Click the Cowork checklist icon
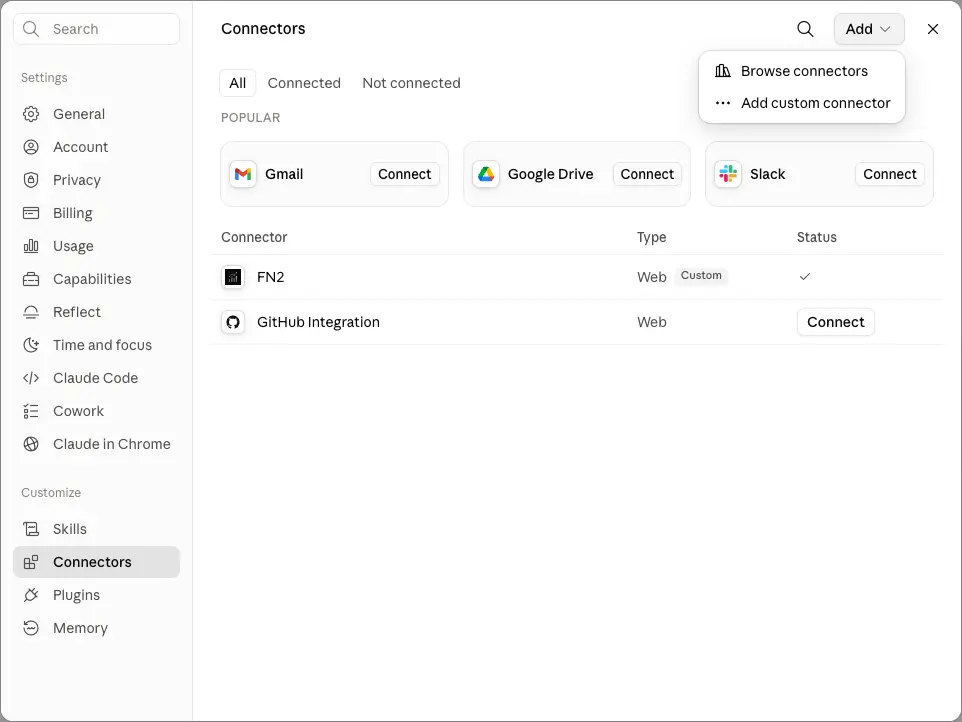The height and width of the screenshot is (722, 962). click(31, 411)
